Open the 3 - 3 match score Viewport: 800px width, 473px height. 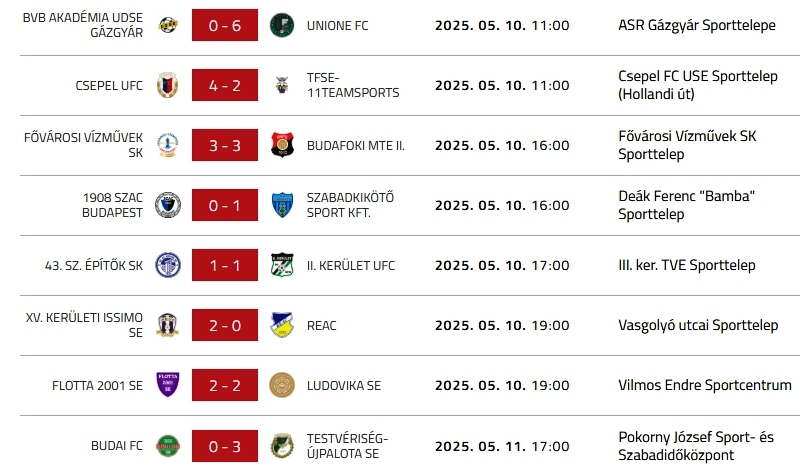click(225, 146)
